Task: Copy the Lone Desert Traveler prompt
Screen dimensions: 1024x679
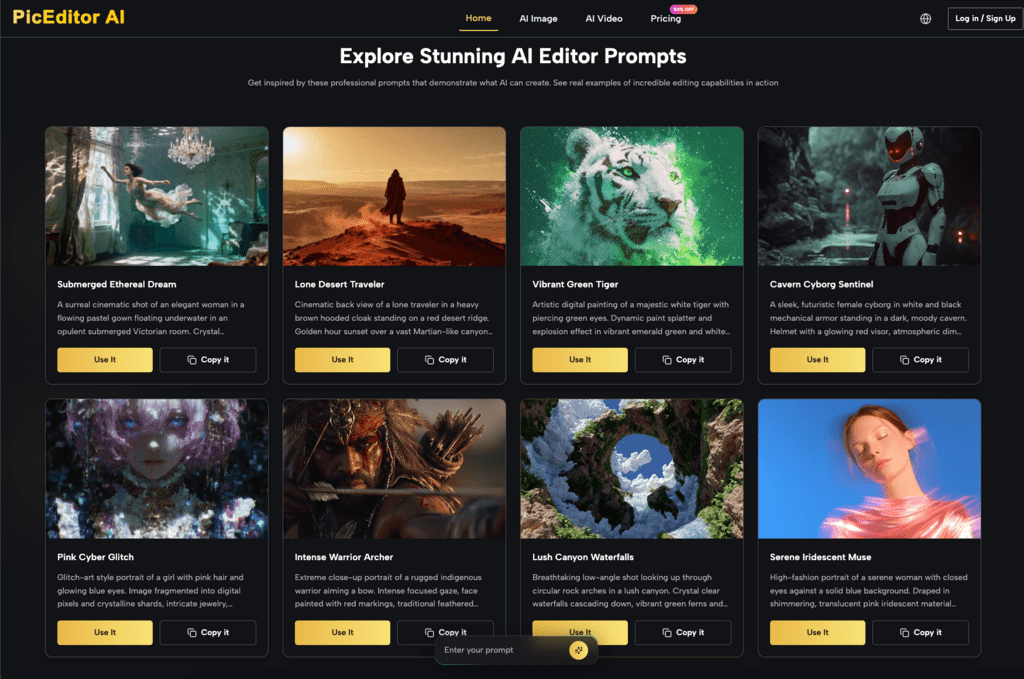Action: click(445, 360)
